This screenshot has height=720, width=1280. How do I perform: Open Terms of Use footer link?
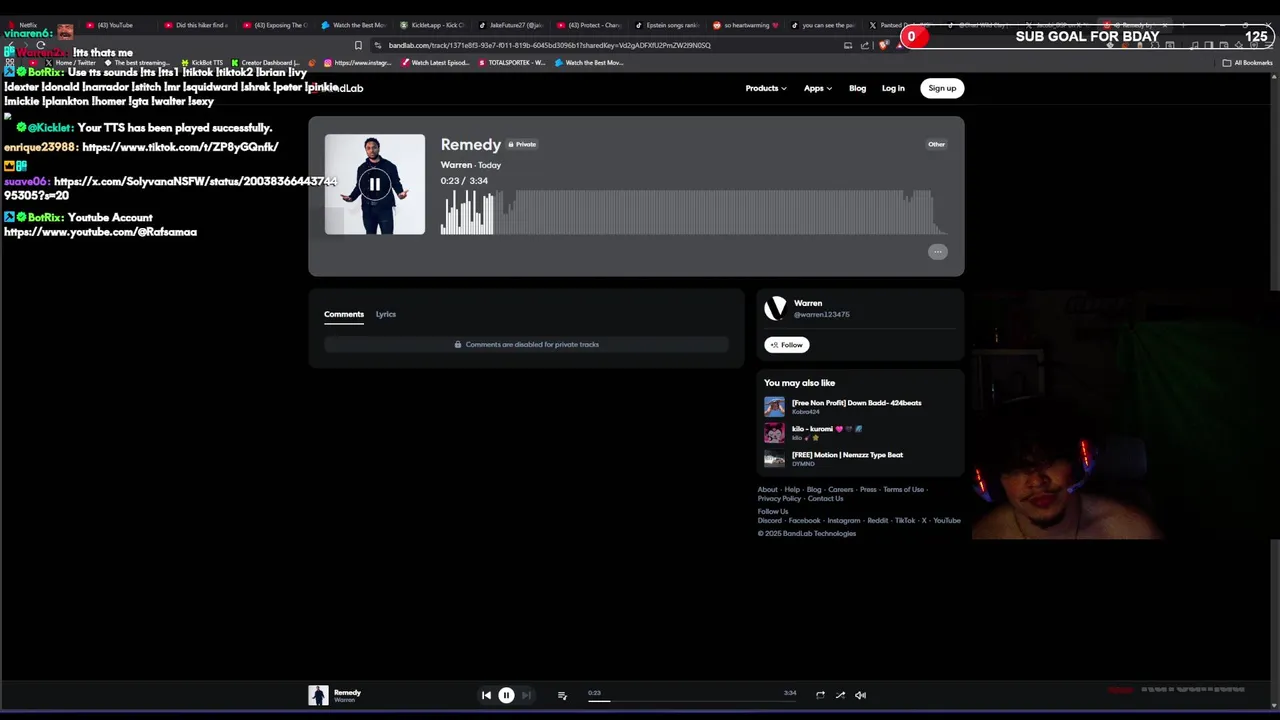point(903,490)
